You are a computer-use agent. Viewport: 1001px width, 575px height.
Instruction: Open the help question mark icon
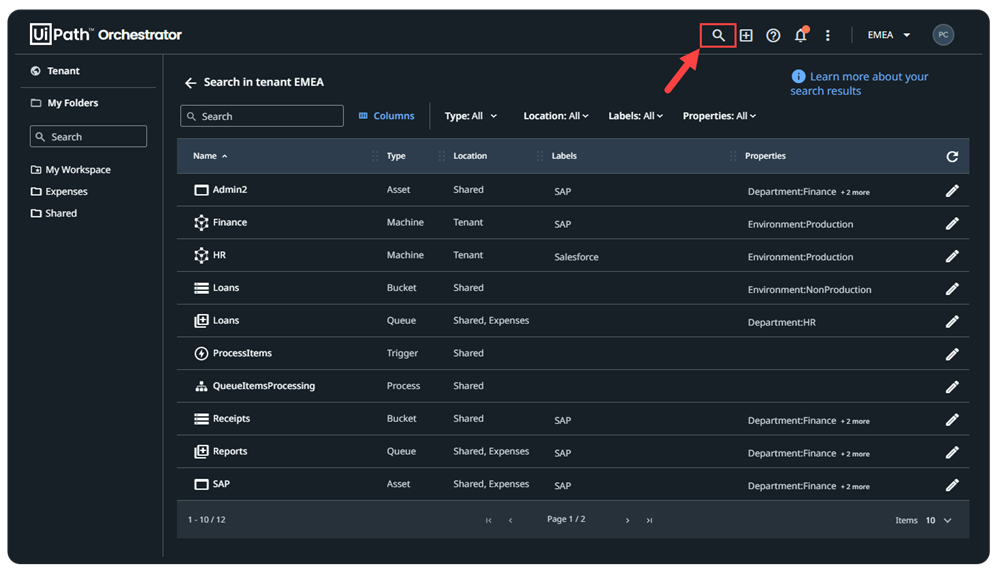click(x=773, y=36)
